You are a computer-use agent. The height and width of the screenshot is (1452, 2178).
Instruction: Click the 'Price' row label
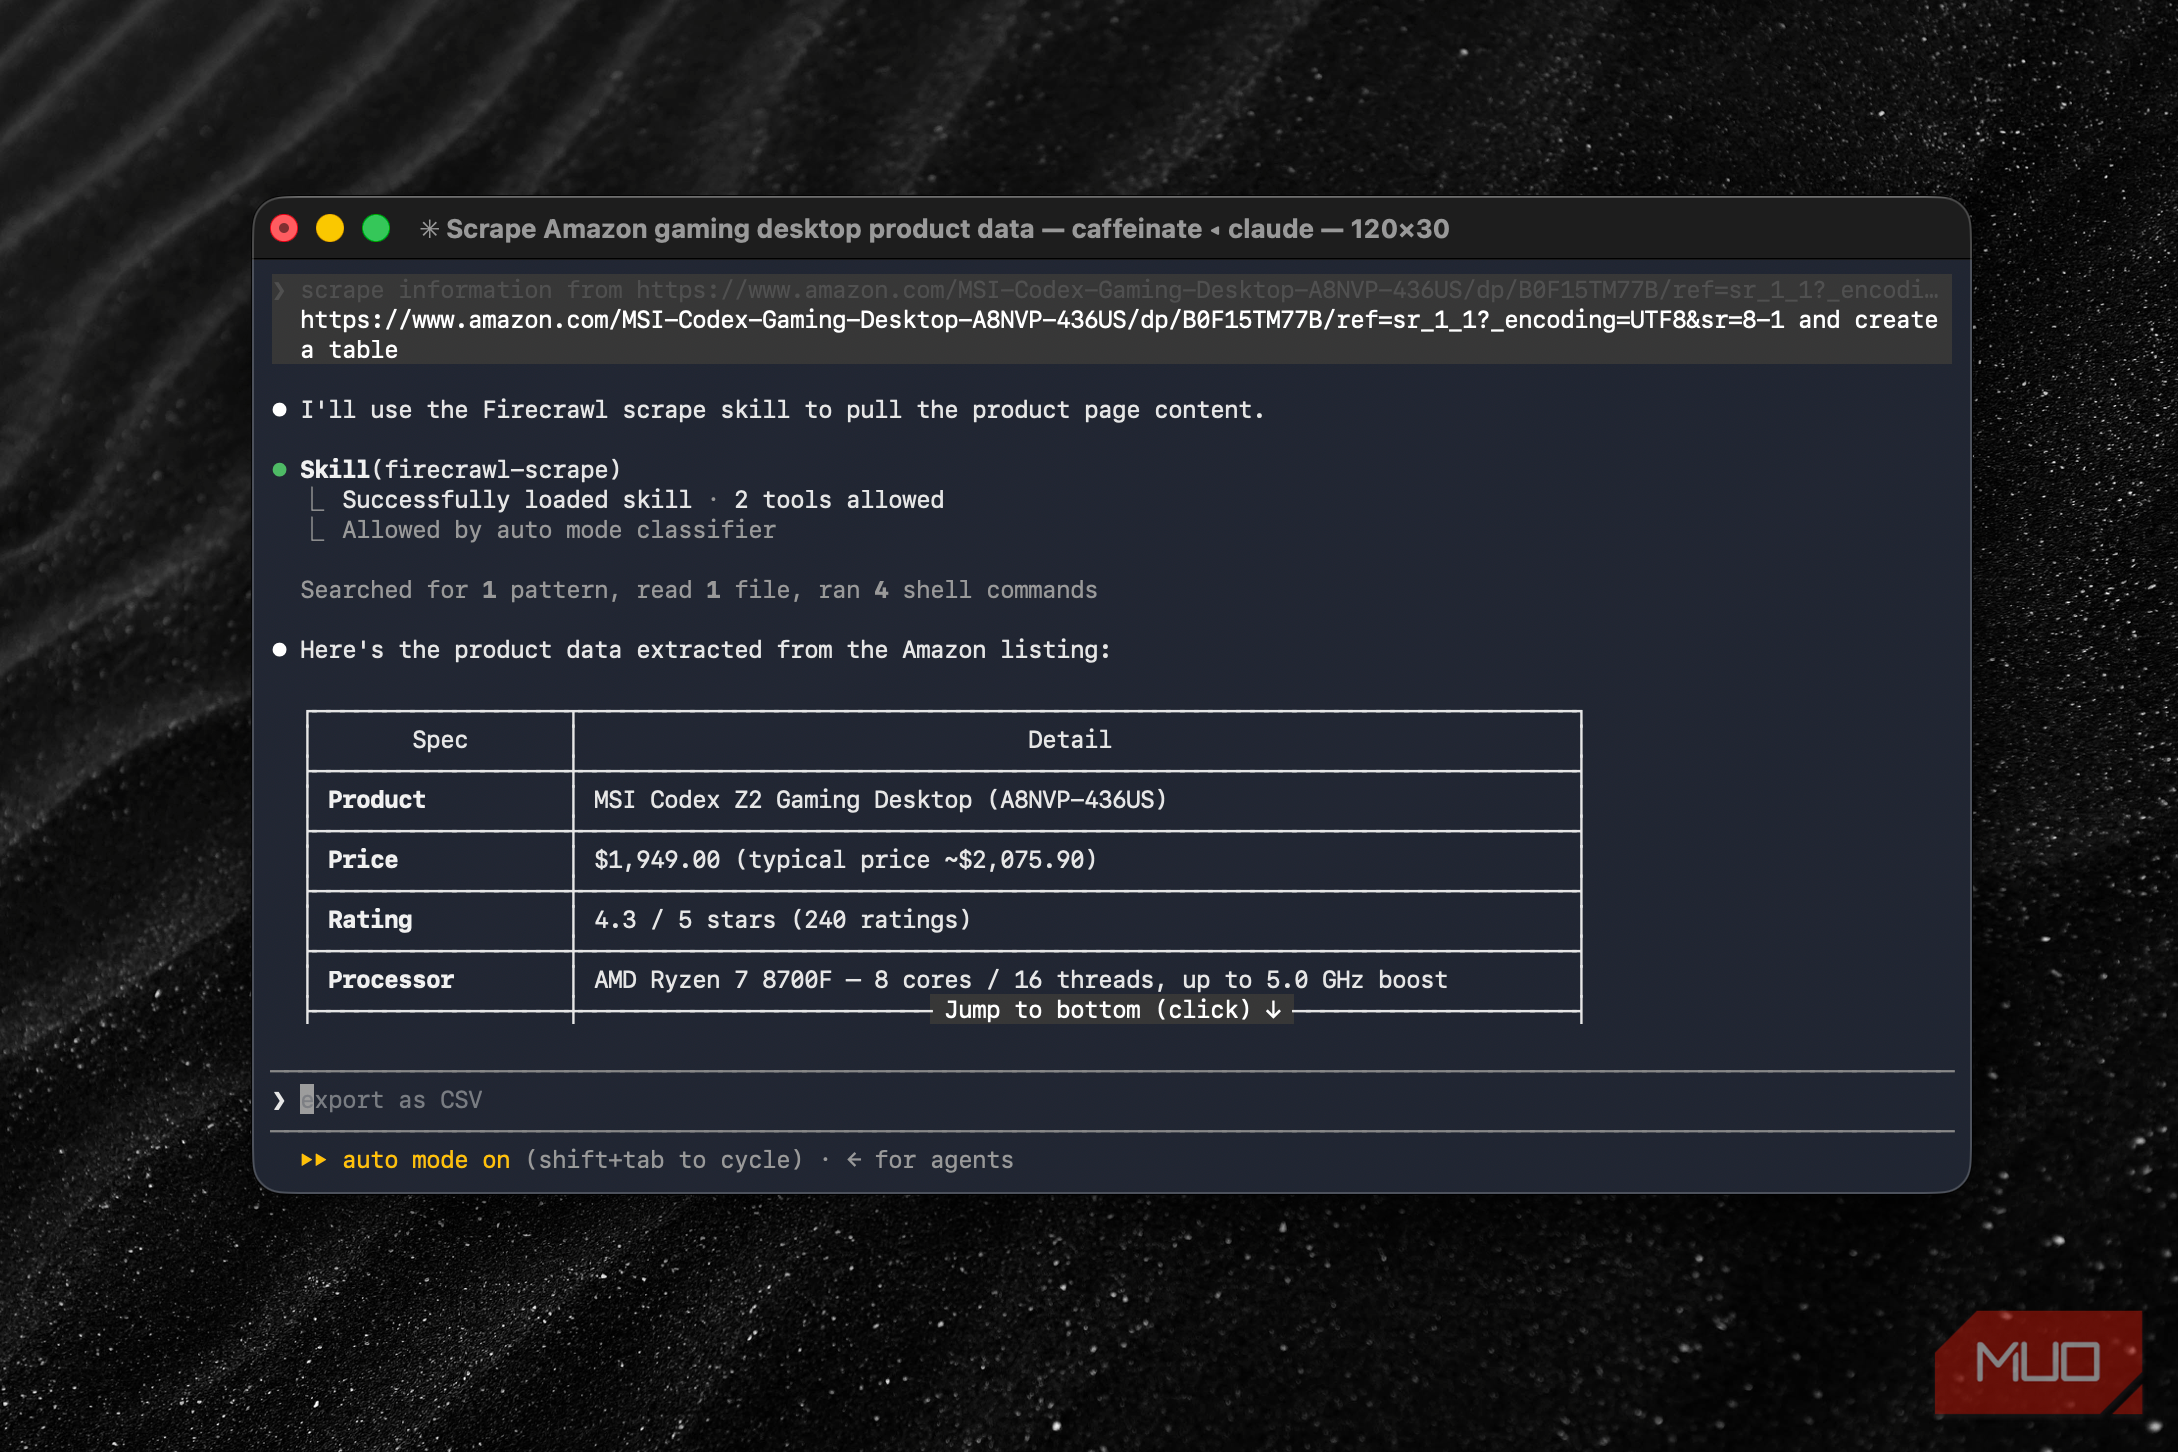click(x=363, y=860)
